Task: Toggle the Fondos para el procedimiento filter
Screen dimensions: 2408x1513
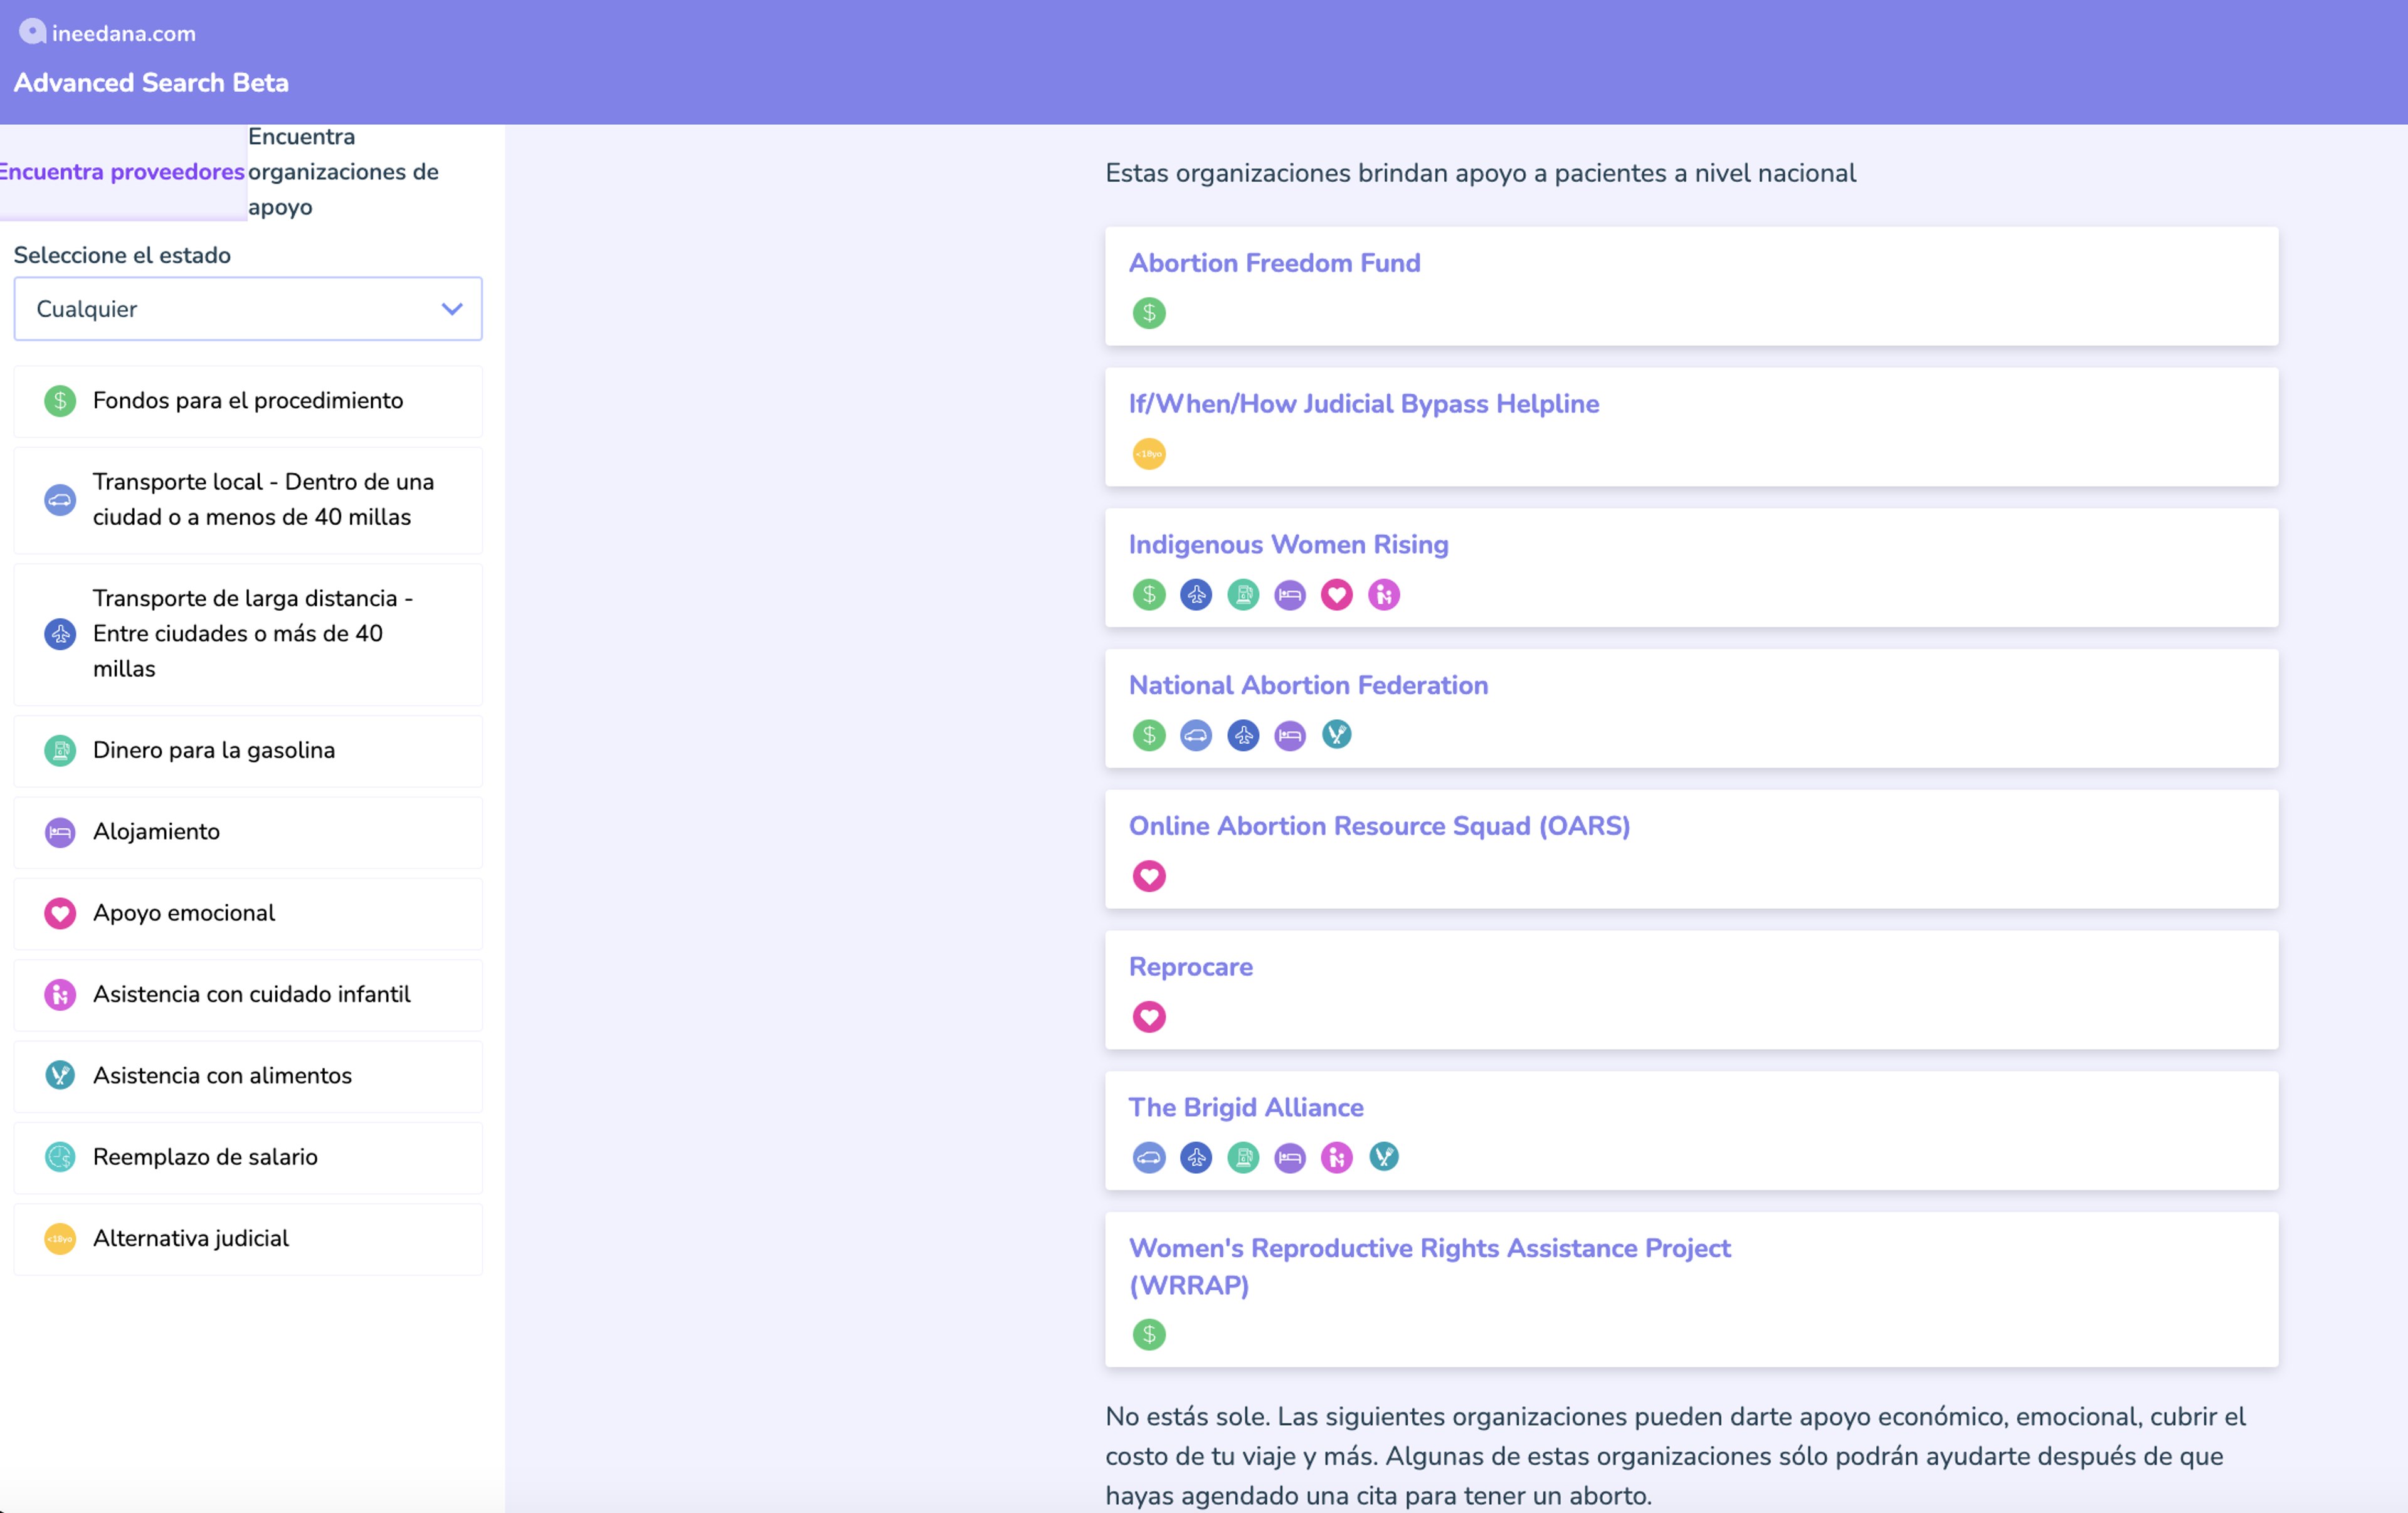Action: click(x=247, y=401)
